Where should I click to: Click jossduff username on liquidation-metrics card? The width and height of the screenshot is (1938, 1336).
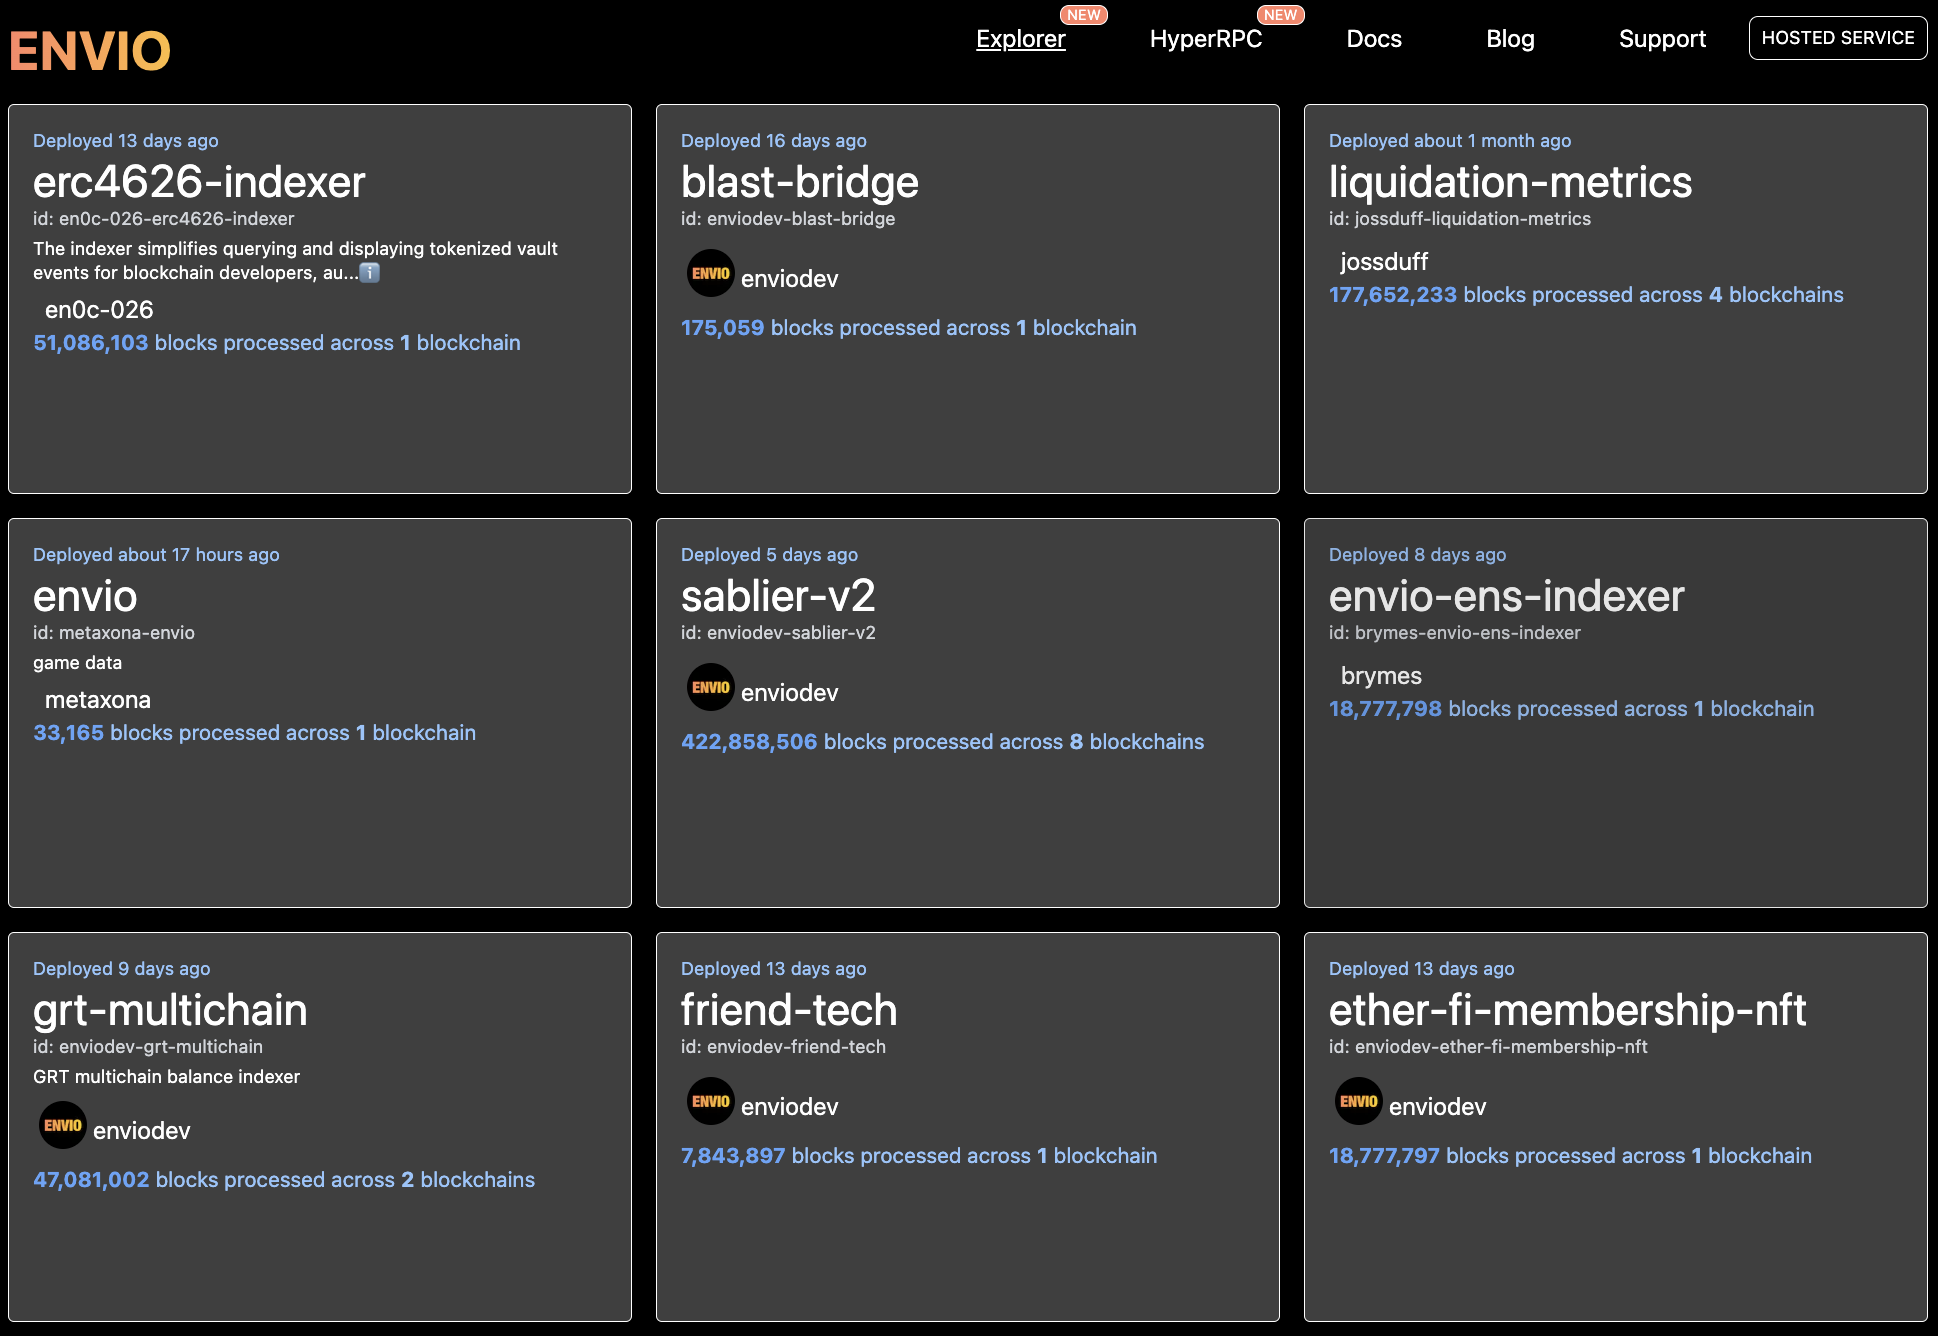1383,262
